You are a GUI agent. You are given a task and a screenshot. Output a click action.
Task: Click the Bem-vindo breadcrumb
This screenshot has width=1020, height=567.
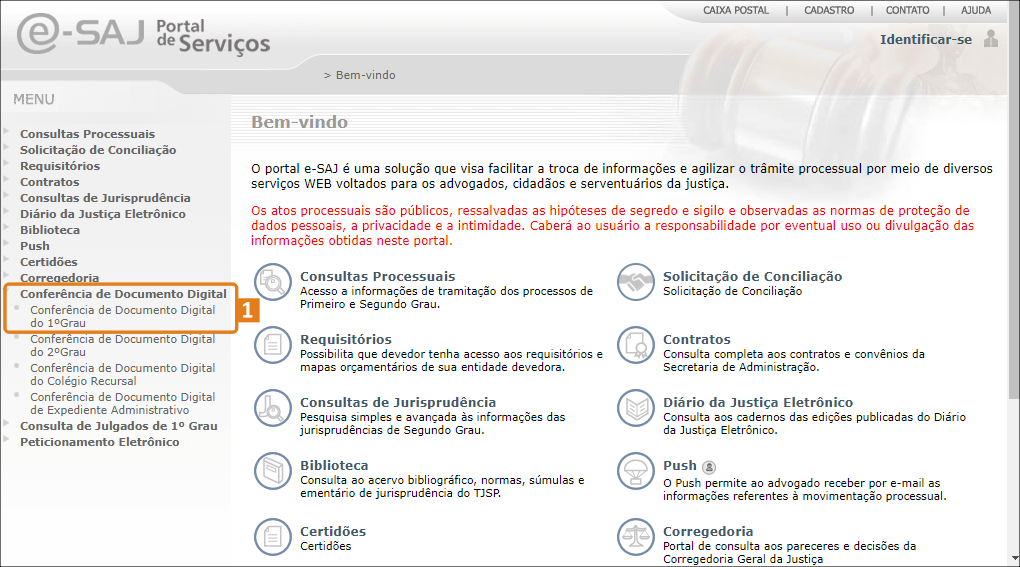click(366, 75)
